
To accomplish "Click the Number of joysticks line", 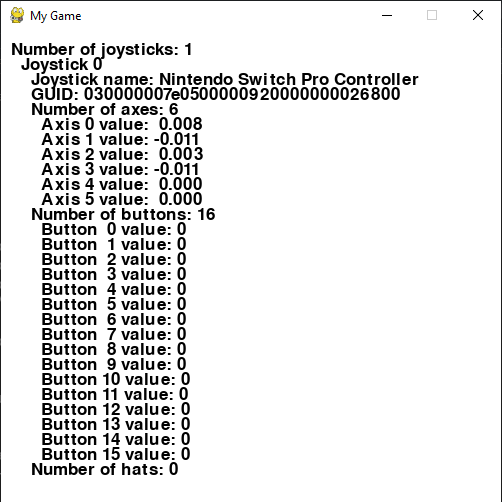I will (x=102, y=50).
